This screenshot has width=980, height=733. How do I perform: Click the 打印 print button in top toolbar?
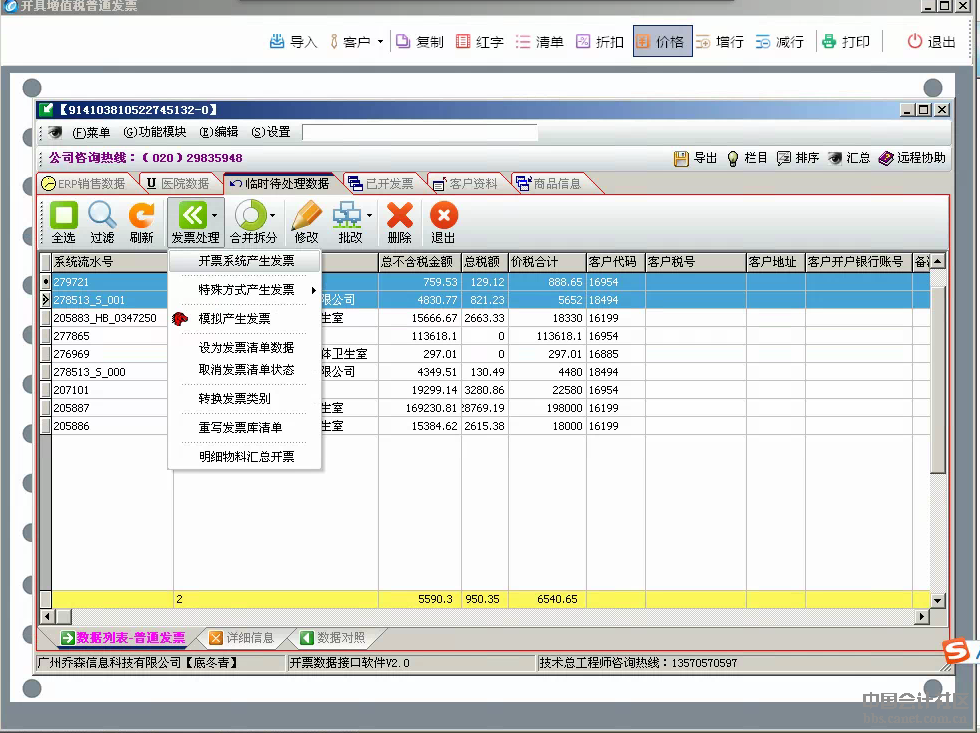click(845, 42)
